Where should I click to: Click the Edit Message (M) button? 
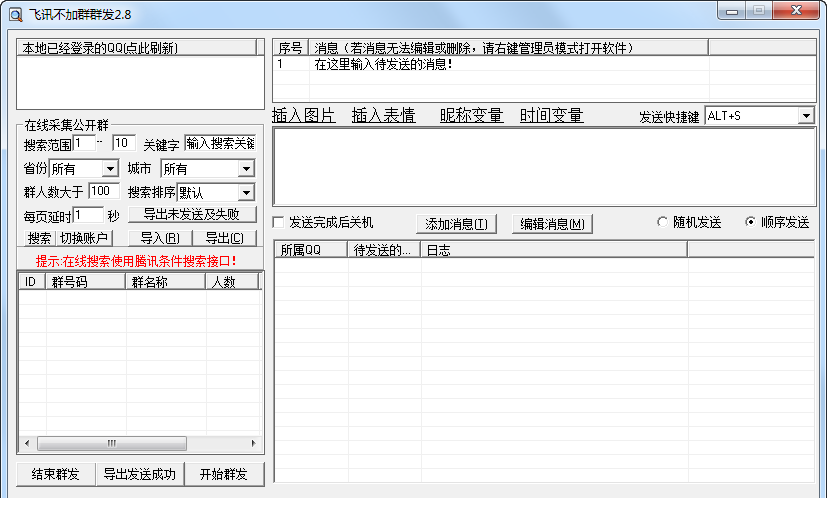tap(552, 224)
